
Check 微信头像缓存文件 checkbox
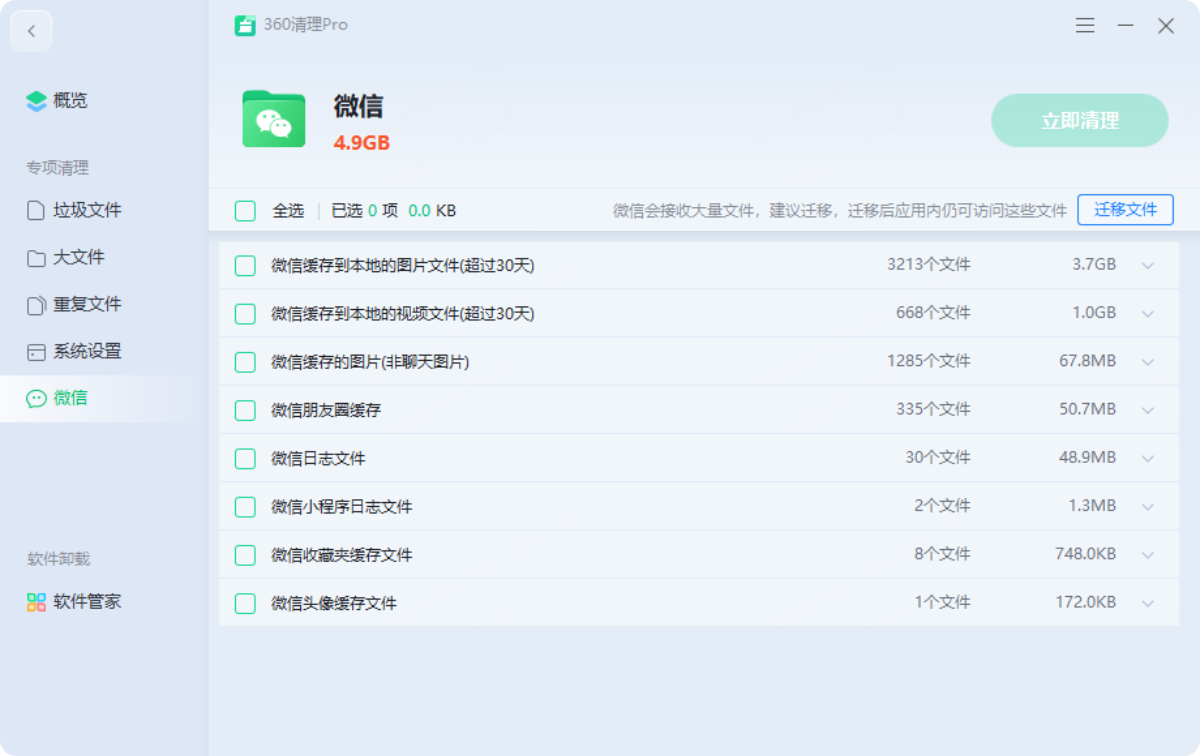[245, 603]
